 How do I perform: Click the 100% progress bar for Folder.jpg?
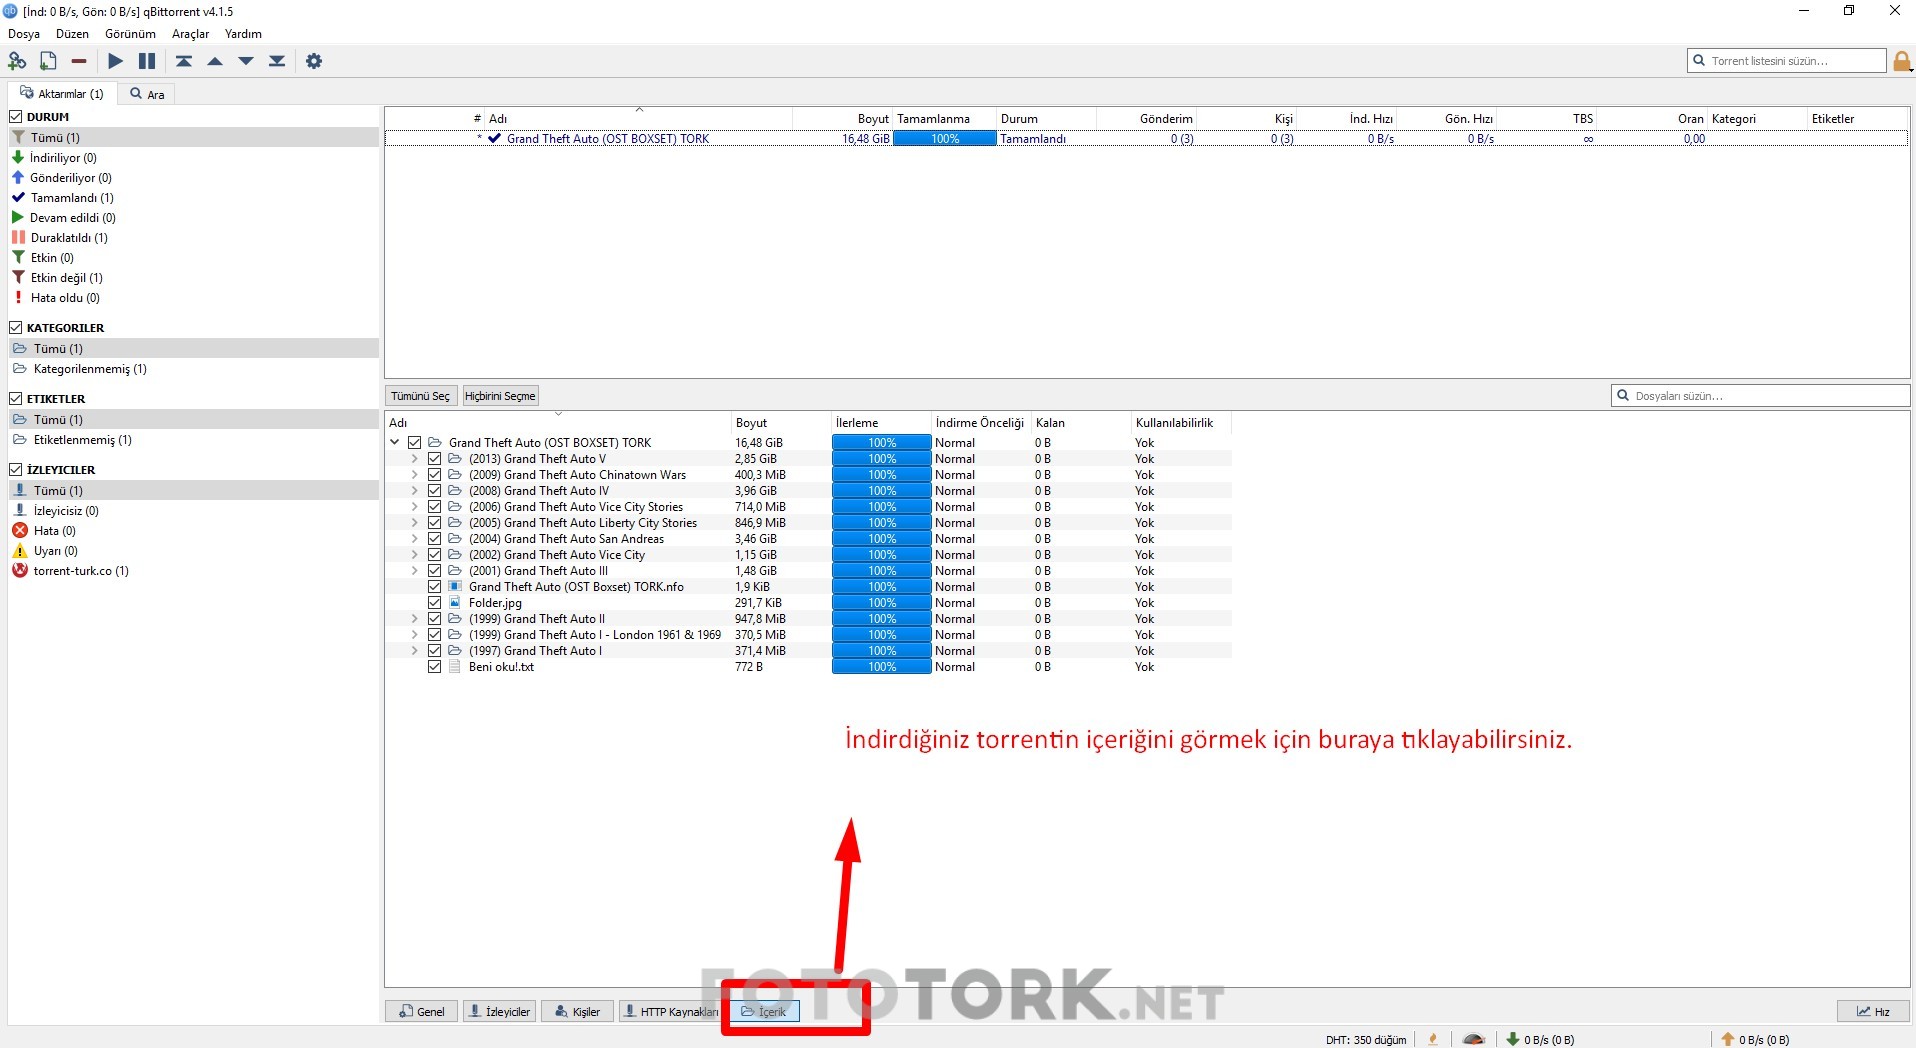tap(881, 603)
